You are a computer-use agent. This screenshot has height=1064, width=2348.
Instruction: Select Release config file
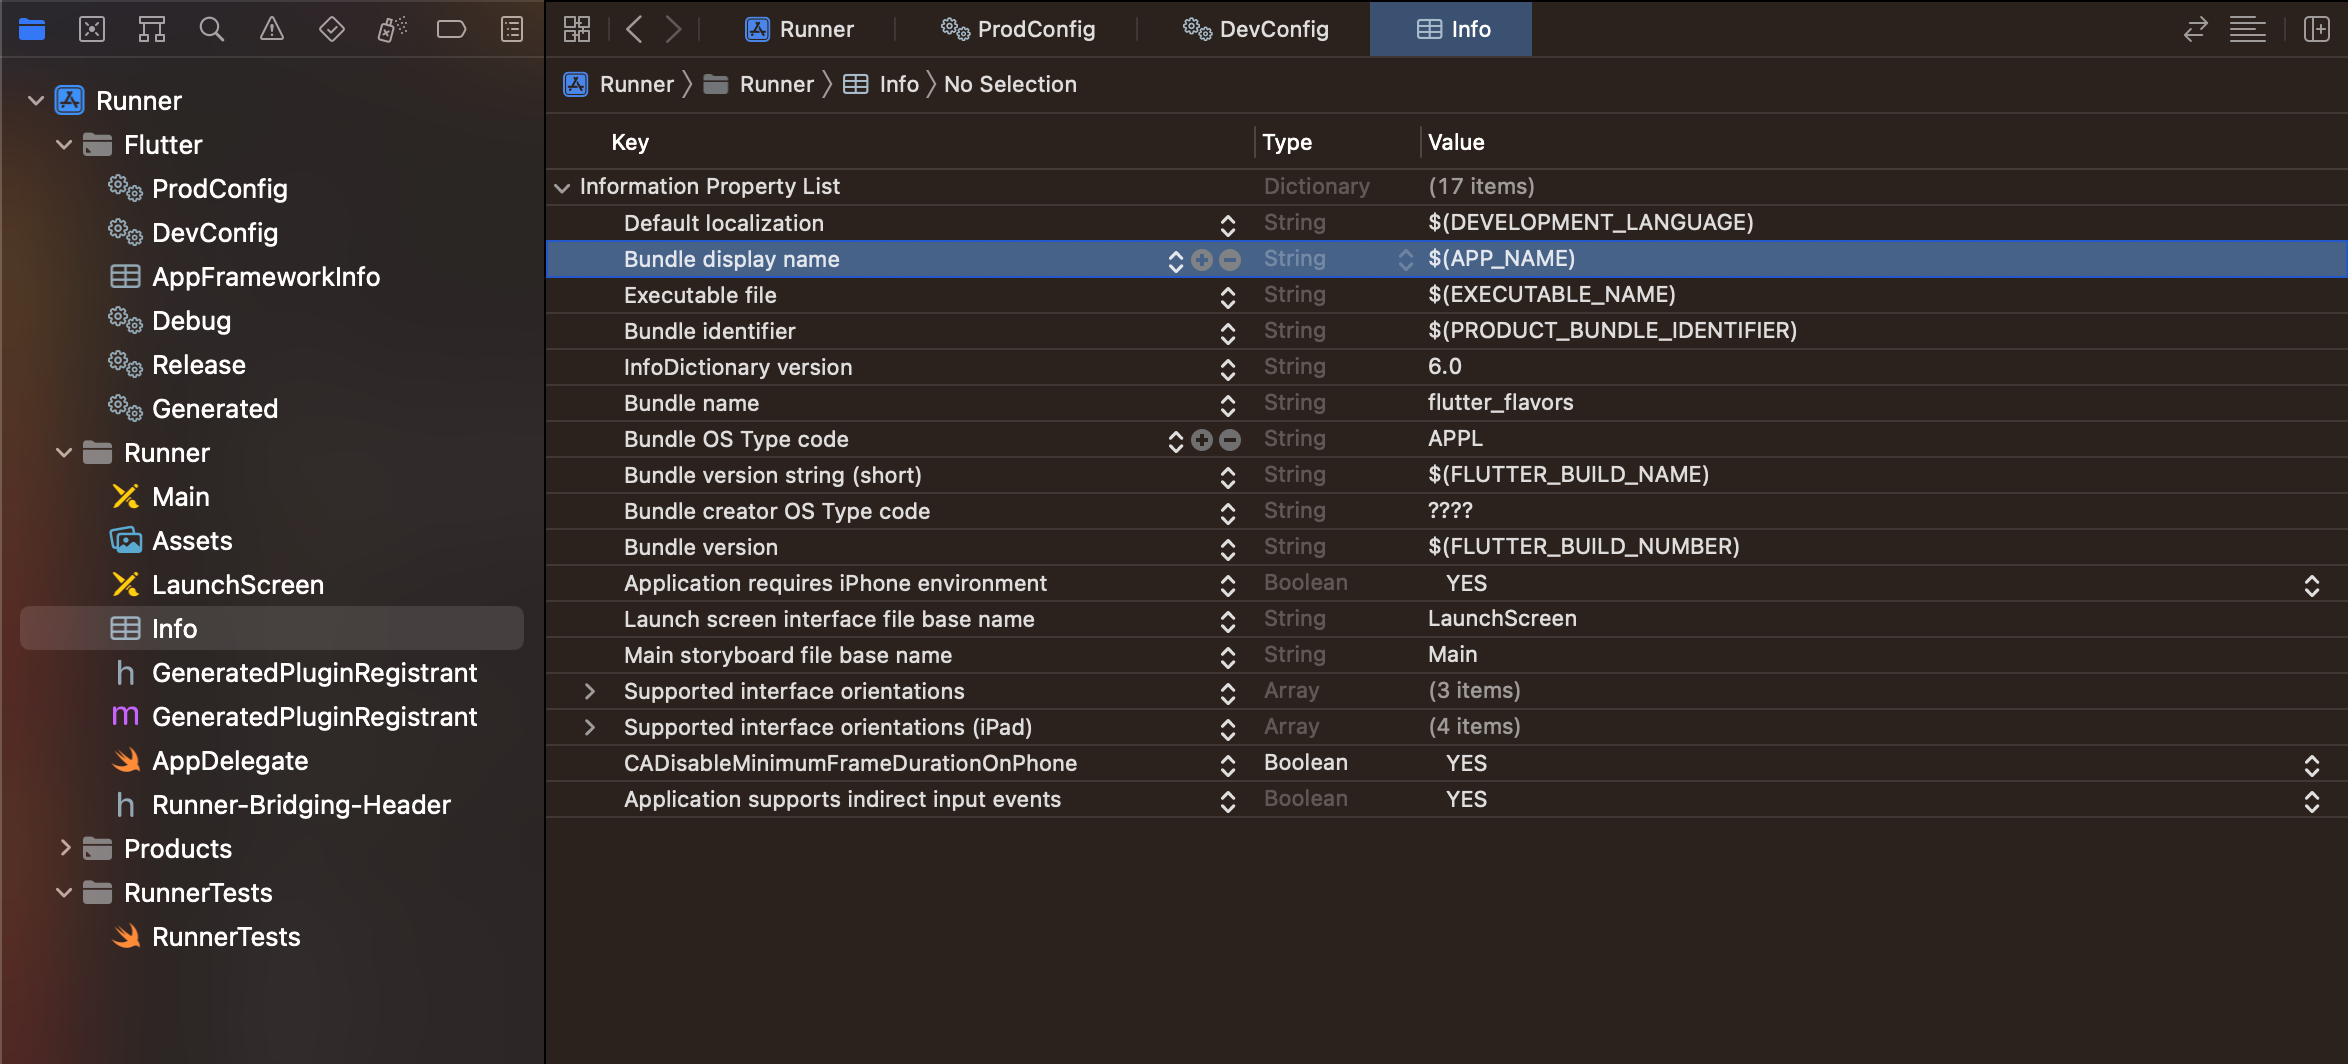click(x=177, y=364)
